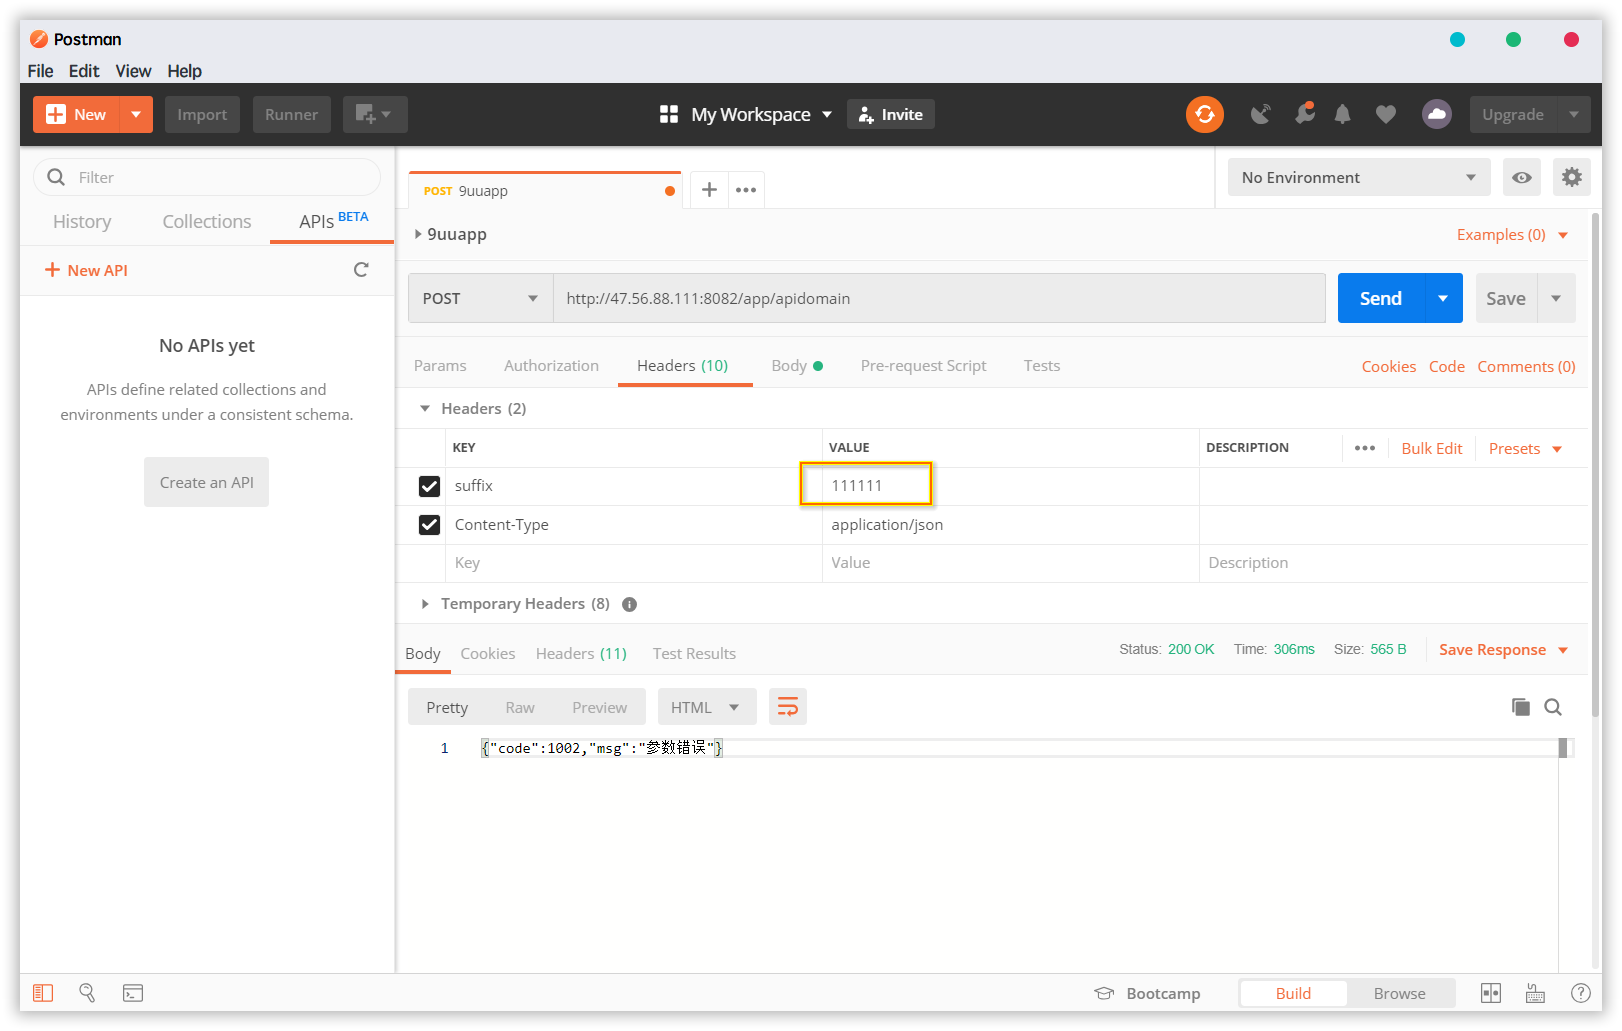1622x1031 pixels.
Task: Open the Examples (0) dropdown
Action: [1513, 234]
